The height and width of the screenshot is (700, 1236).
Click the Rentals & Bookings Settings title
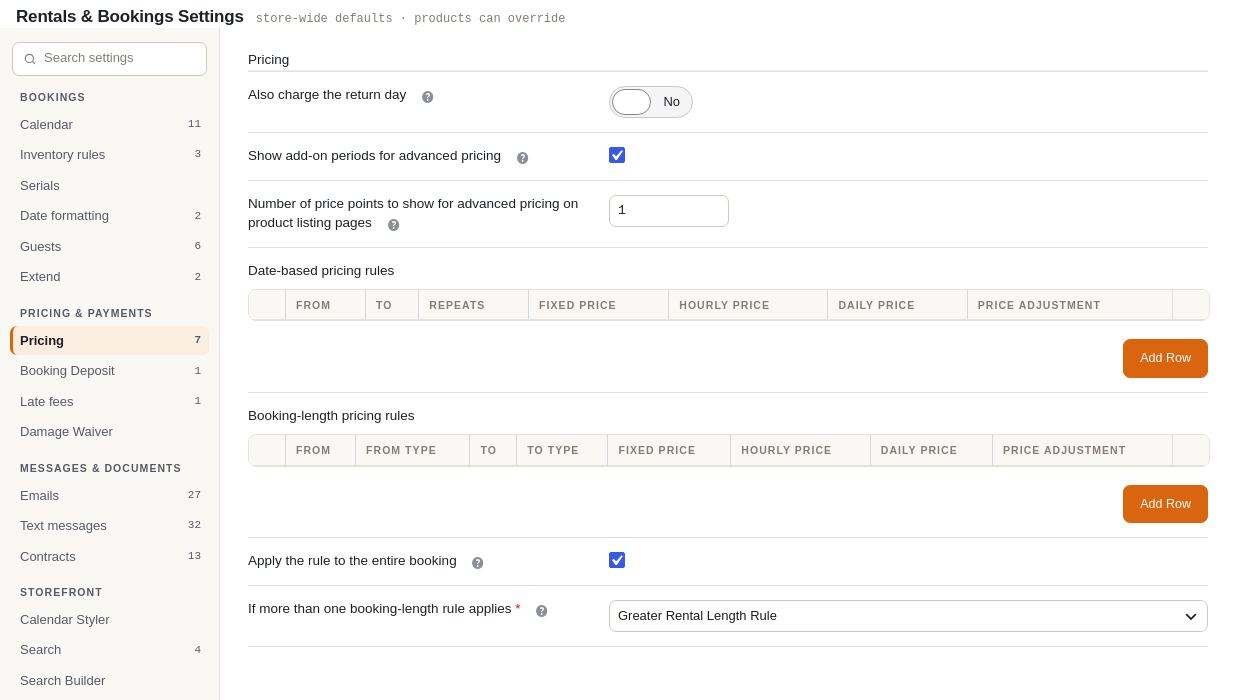[130, 17]
